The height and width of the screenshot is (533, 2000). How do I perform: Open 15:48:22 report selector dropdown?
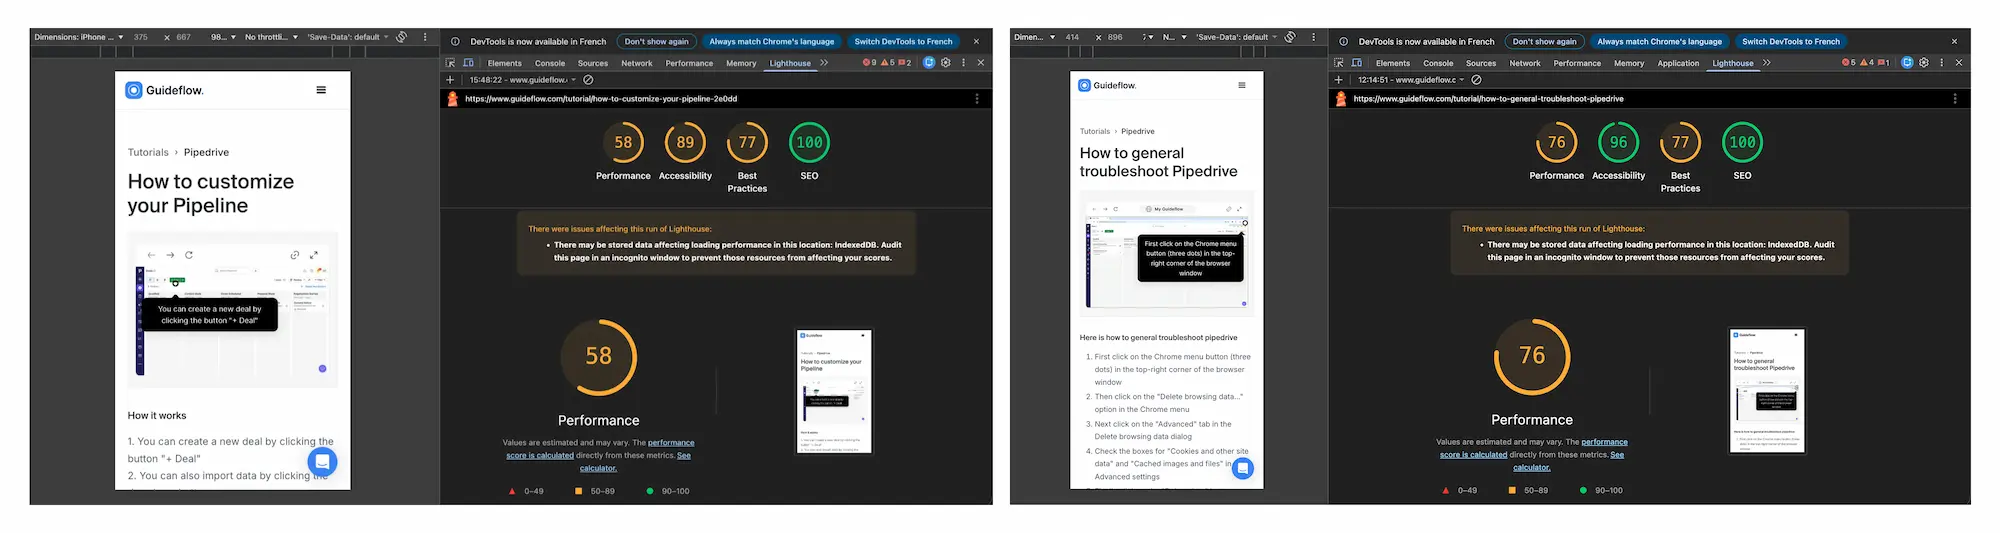523,79
